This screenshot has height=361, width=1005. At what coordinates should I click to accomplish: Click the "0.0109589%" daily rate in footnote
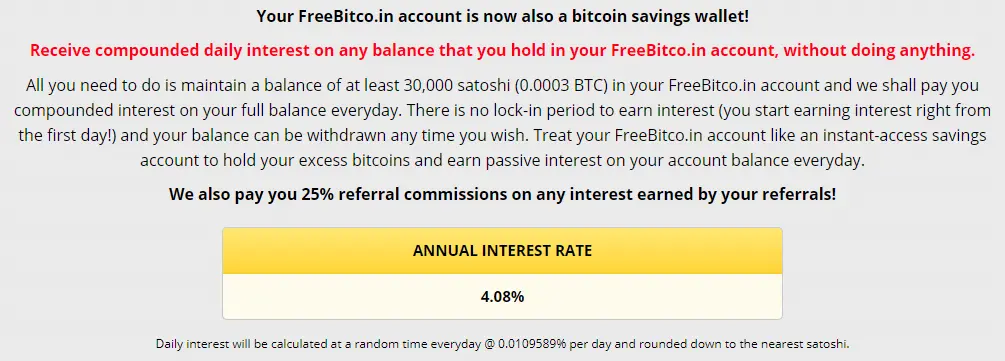coord(531,344)
